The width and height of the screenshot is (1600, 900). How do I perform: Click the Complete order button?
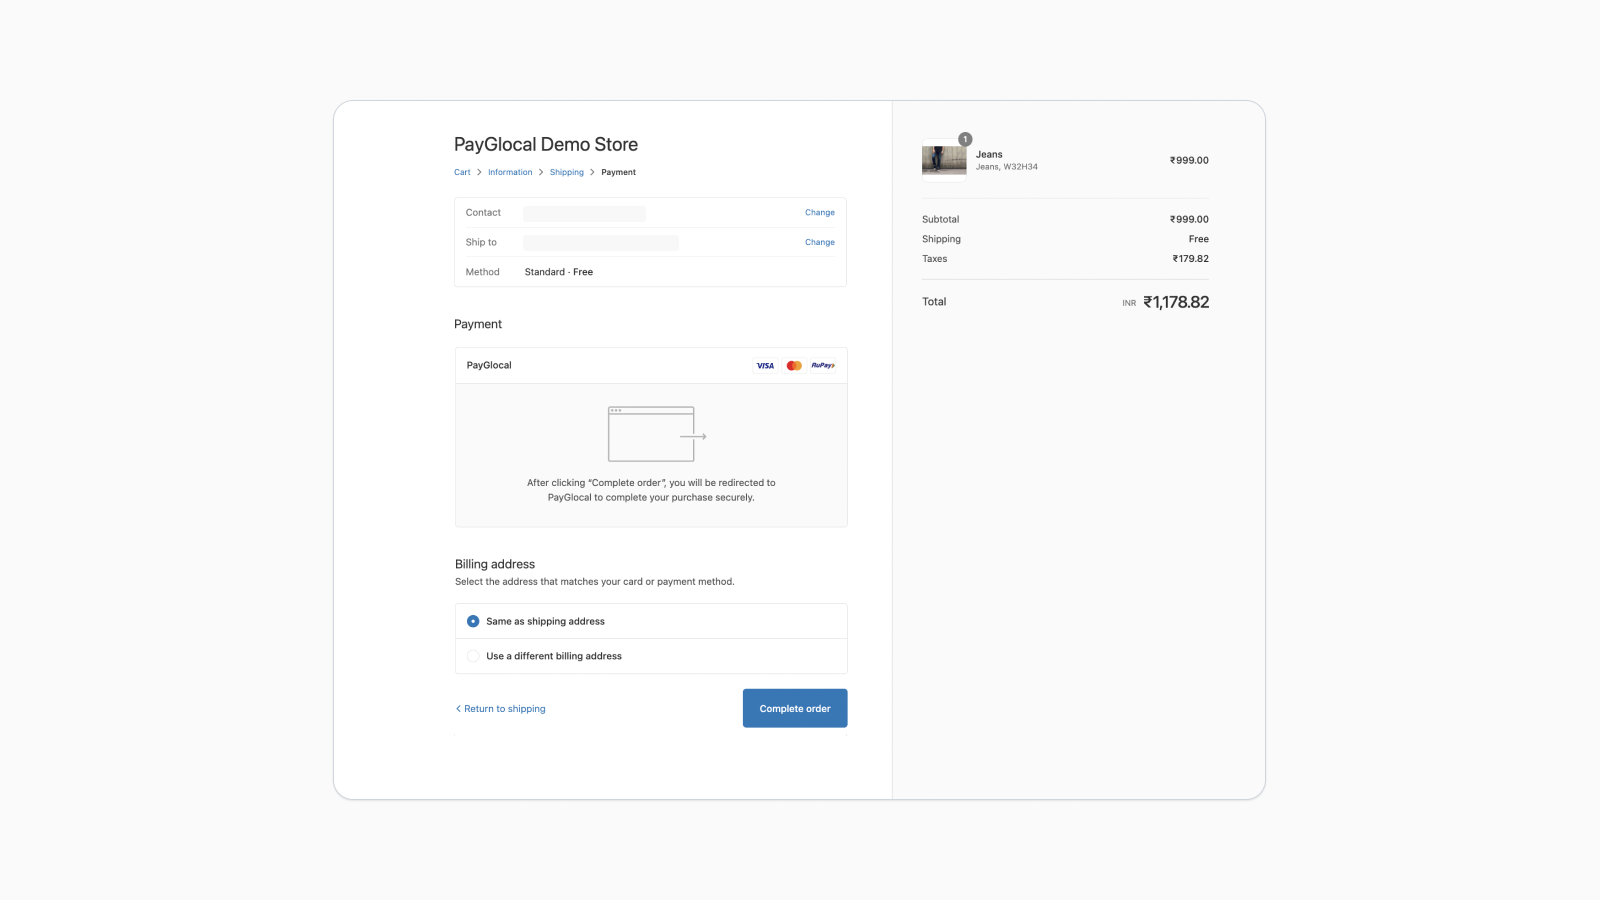[x=795, y=708]
